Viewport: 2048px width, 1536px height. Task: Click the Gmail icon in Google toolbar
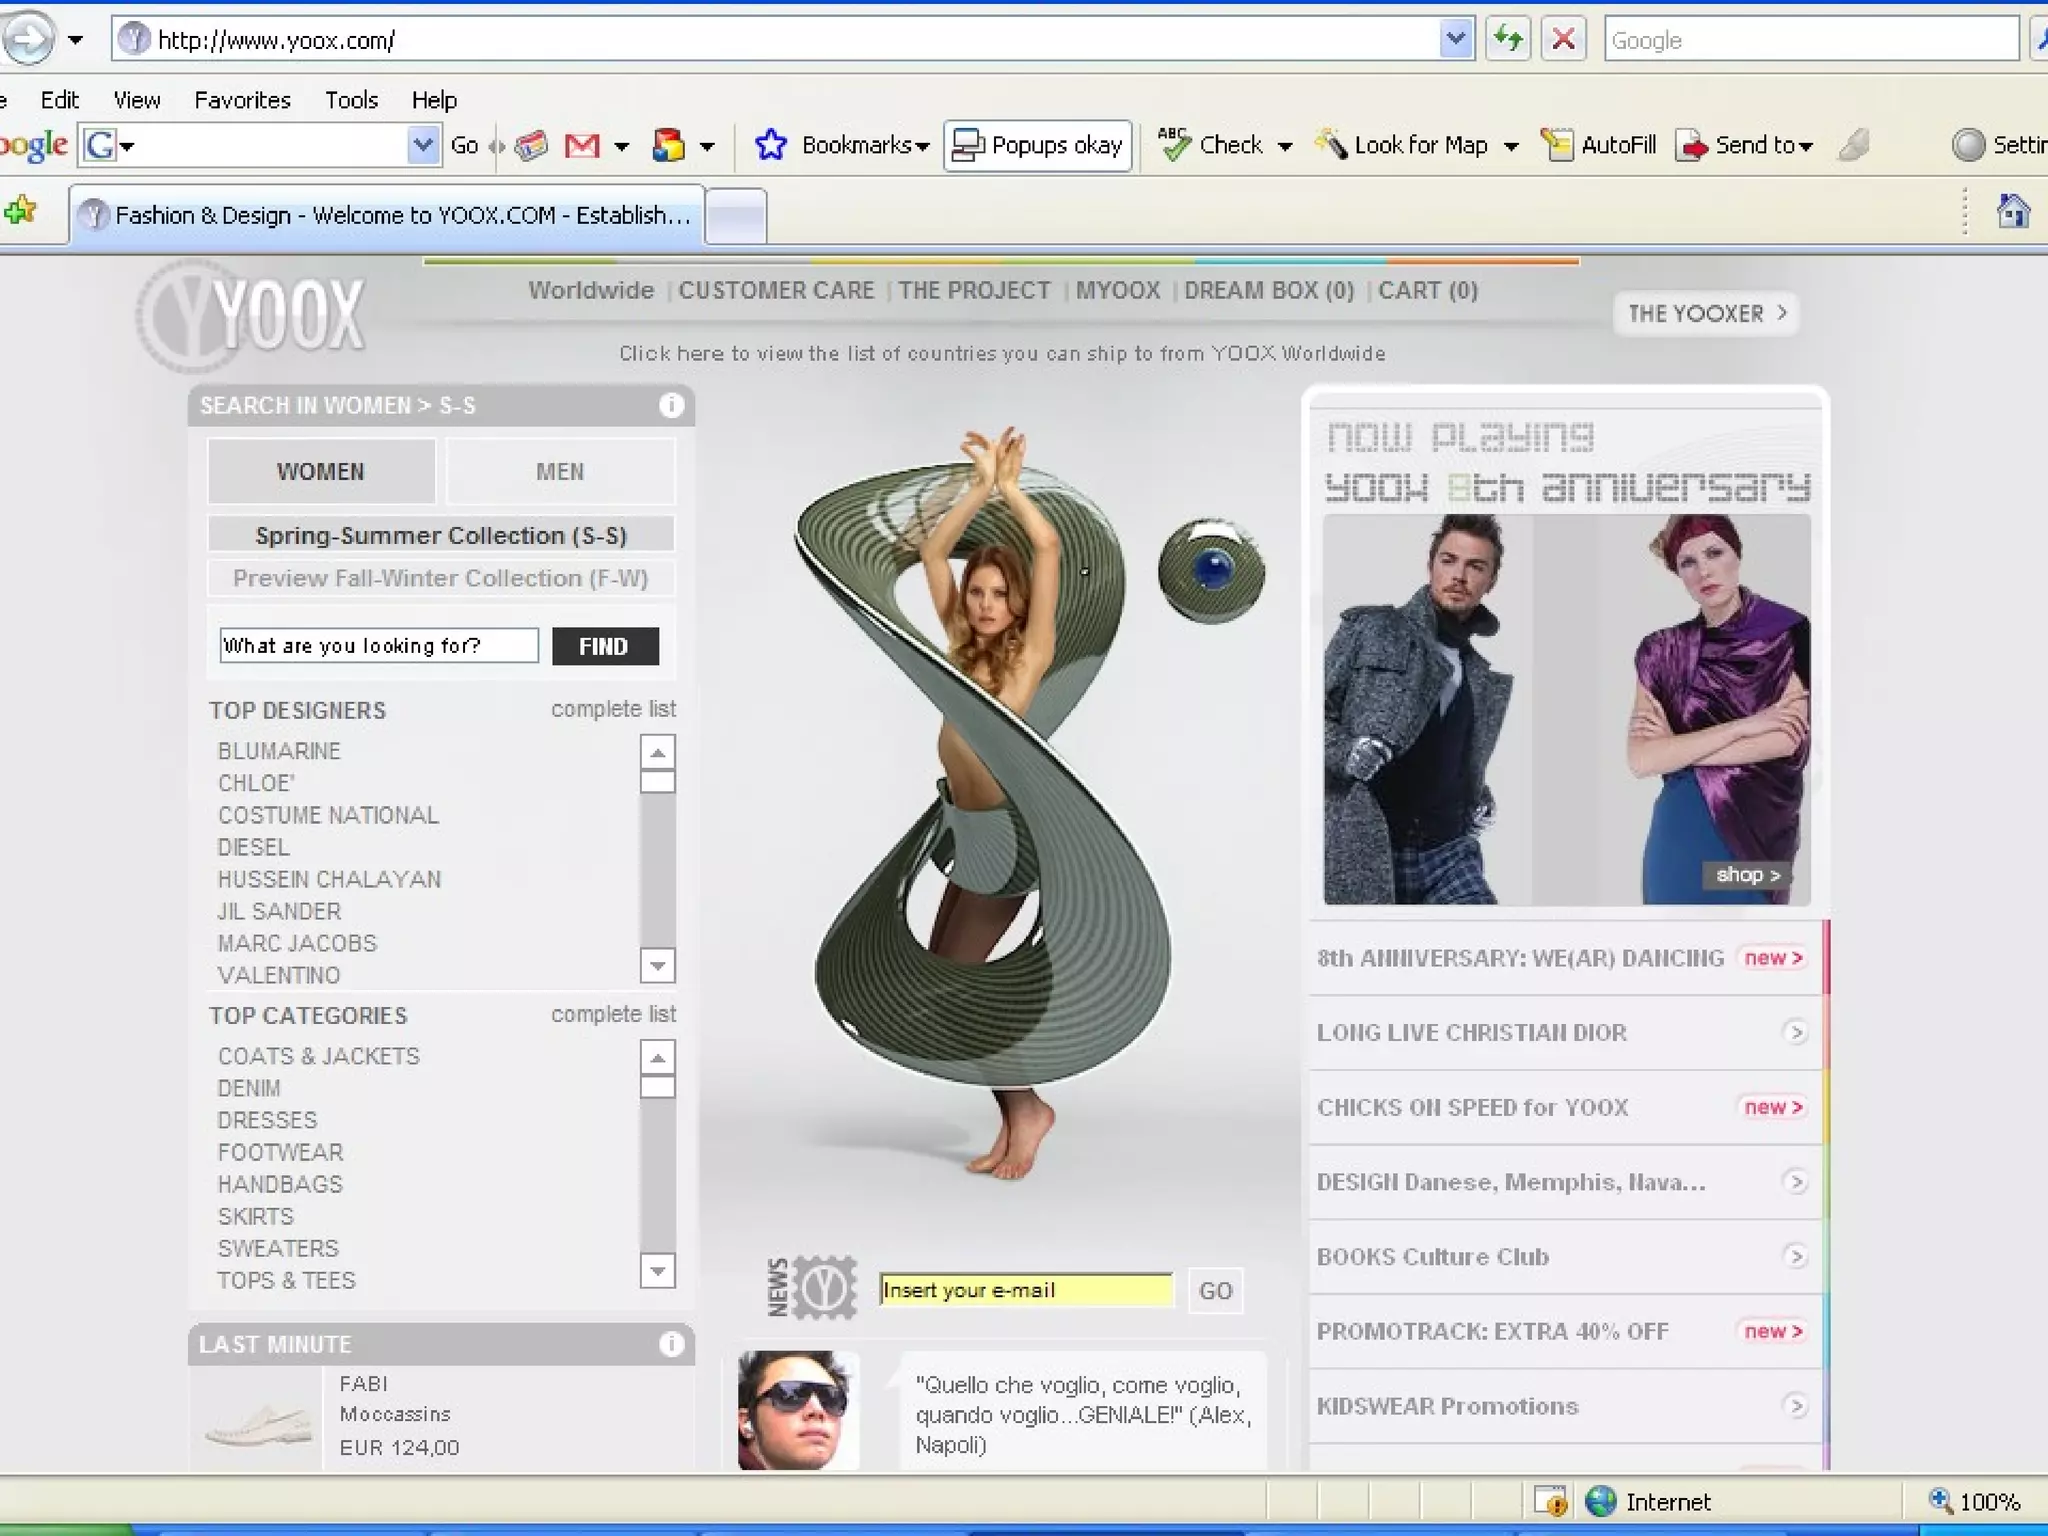pos(582,146)
